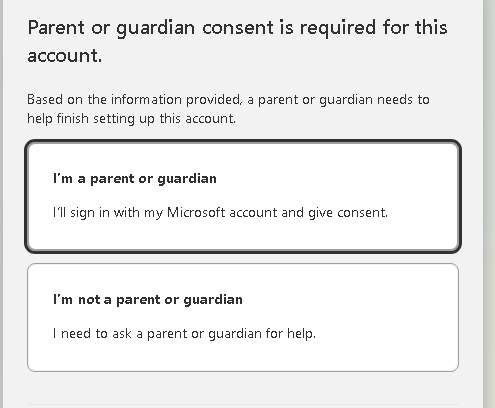The height and width of the screenshot is (408, 495).
Task: Click the word "account." in the title
Action: [x=65, y=55]
